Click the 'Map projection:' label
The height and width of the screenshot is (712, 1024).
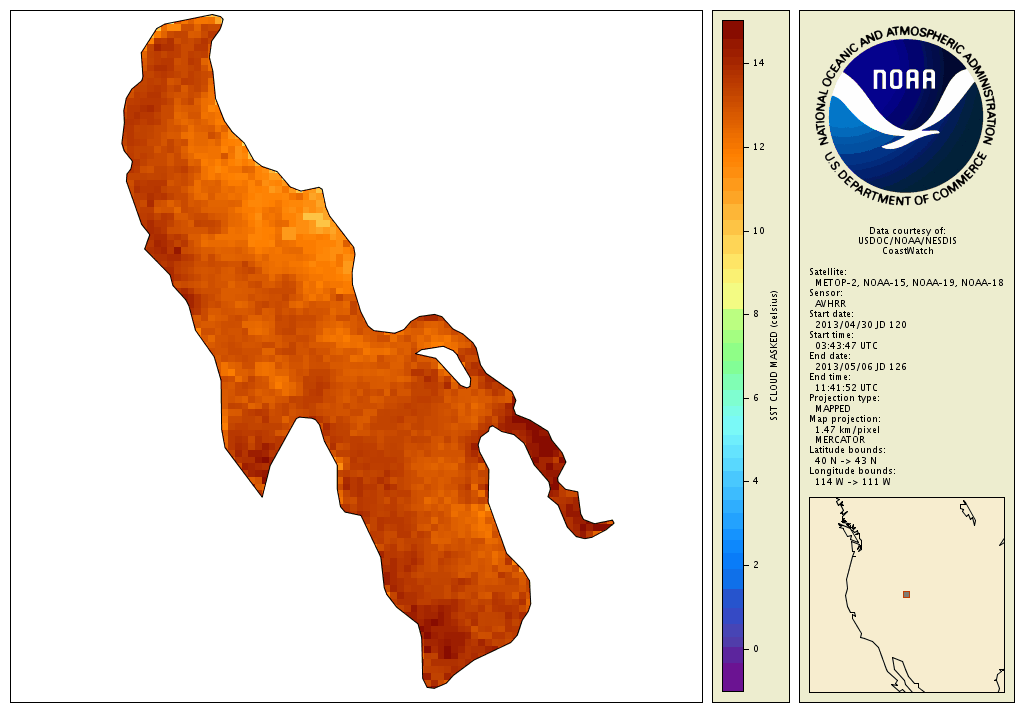(x=844, y=419)
